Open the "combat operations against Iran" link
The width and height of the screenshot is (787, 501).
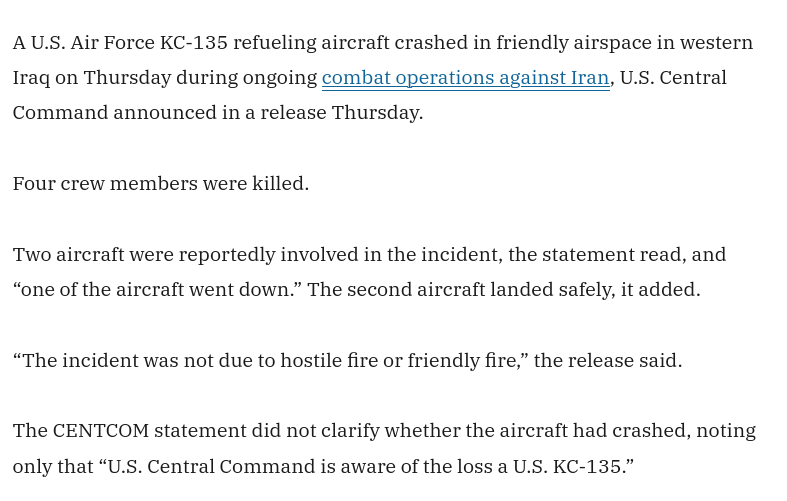465,78
